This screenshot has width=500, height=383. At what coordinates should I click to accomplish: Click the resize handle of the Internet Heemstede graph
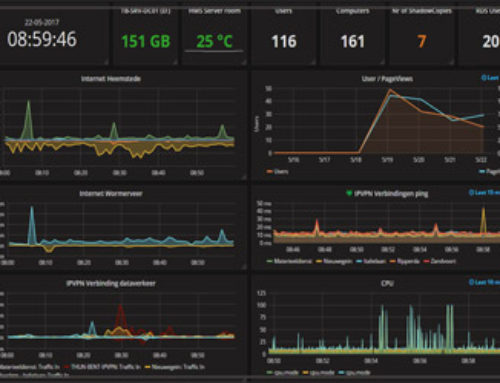point(244,177)
